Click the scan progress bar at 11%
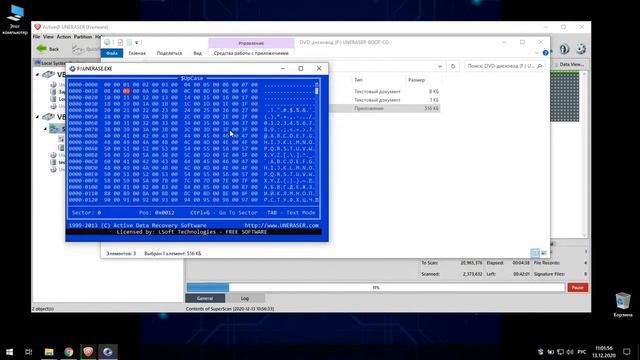This screenshot has height=360, width=640. (376, 288)
